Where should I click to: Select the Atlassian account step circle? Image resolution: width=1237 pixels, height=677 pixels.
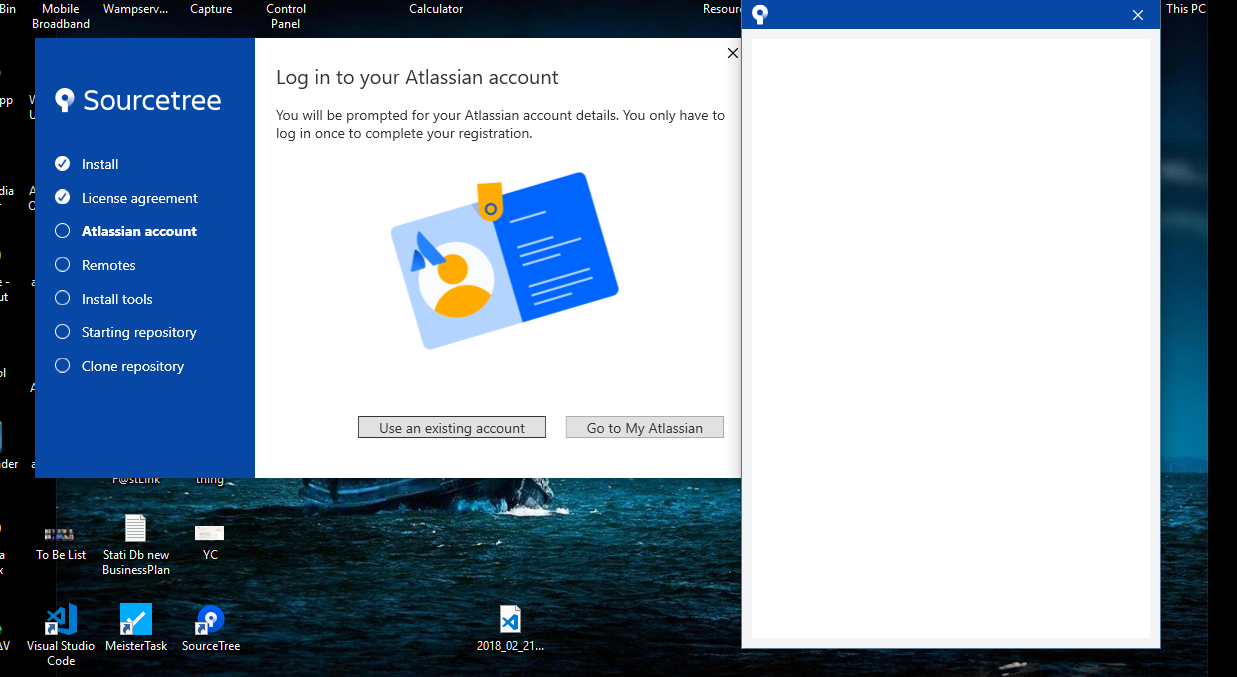[62, 231]
